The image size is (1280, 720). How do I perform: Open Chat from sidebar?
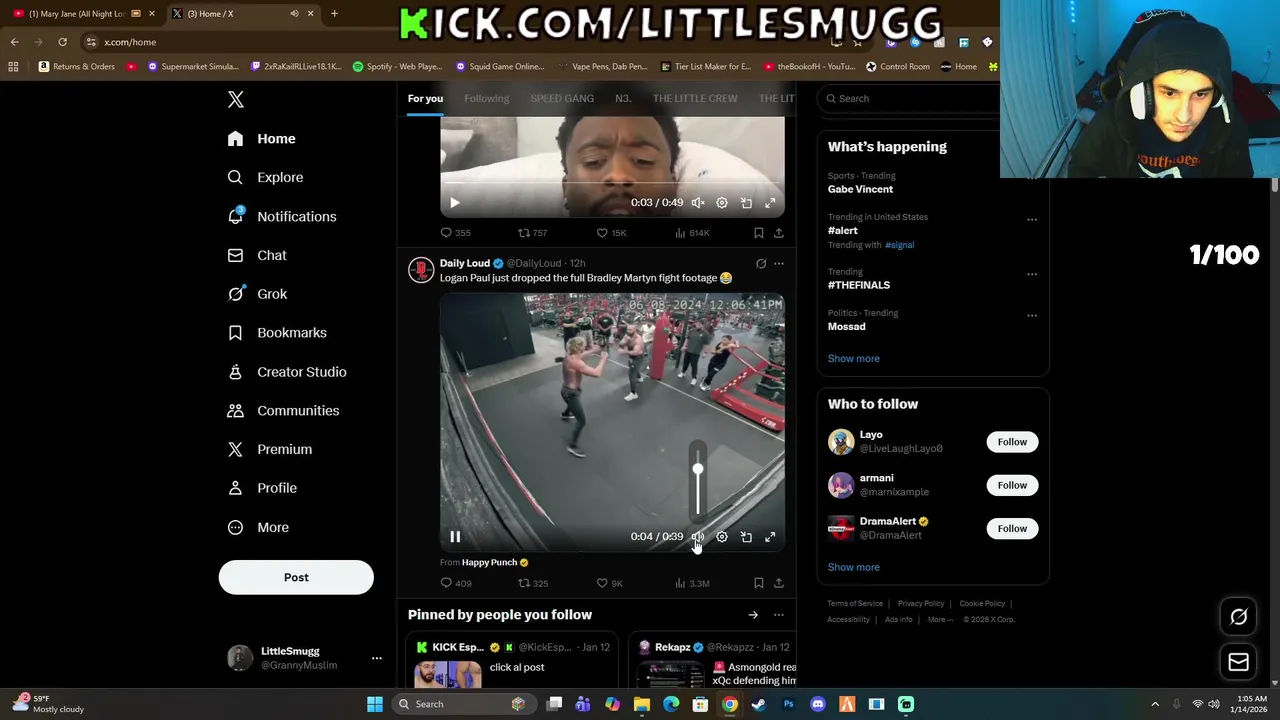[257, 255]
